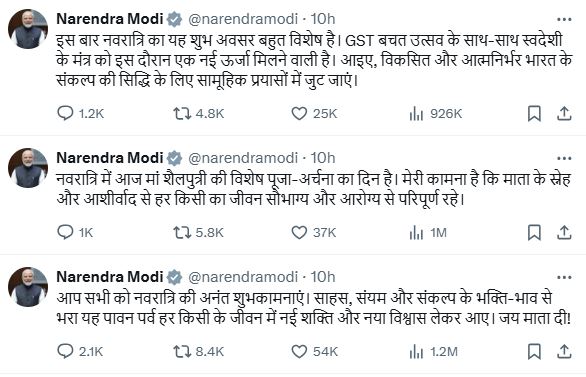Open @narendramodi handle on the third tweet
586x377 pixels.
243,277
